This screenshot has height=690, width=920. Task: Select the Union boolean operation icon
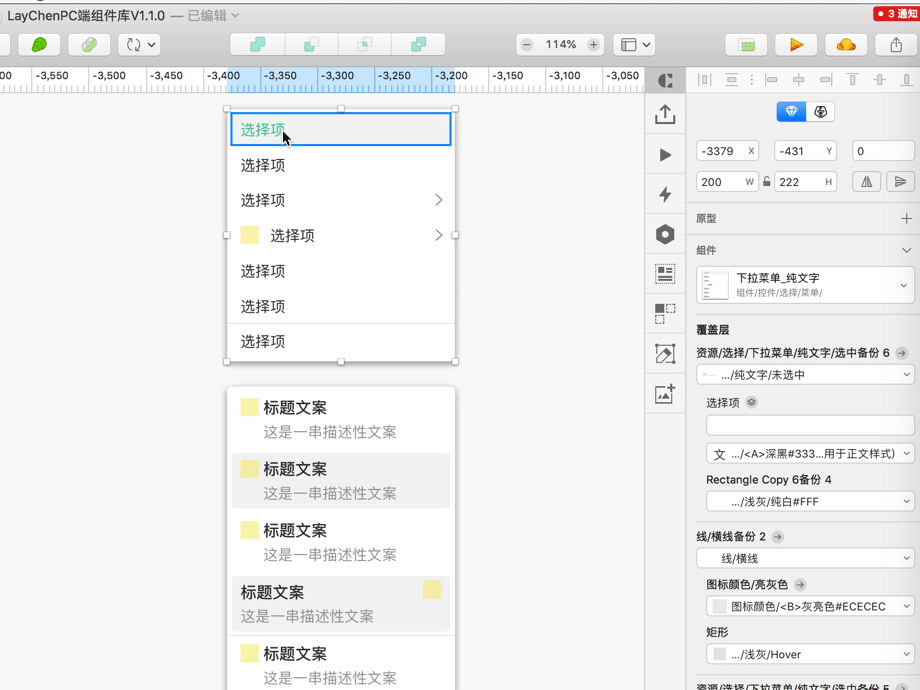256,44
